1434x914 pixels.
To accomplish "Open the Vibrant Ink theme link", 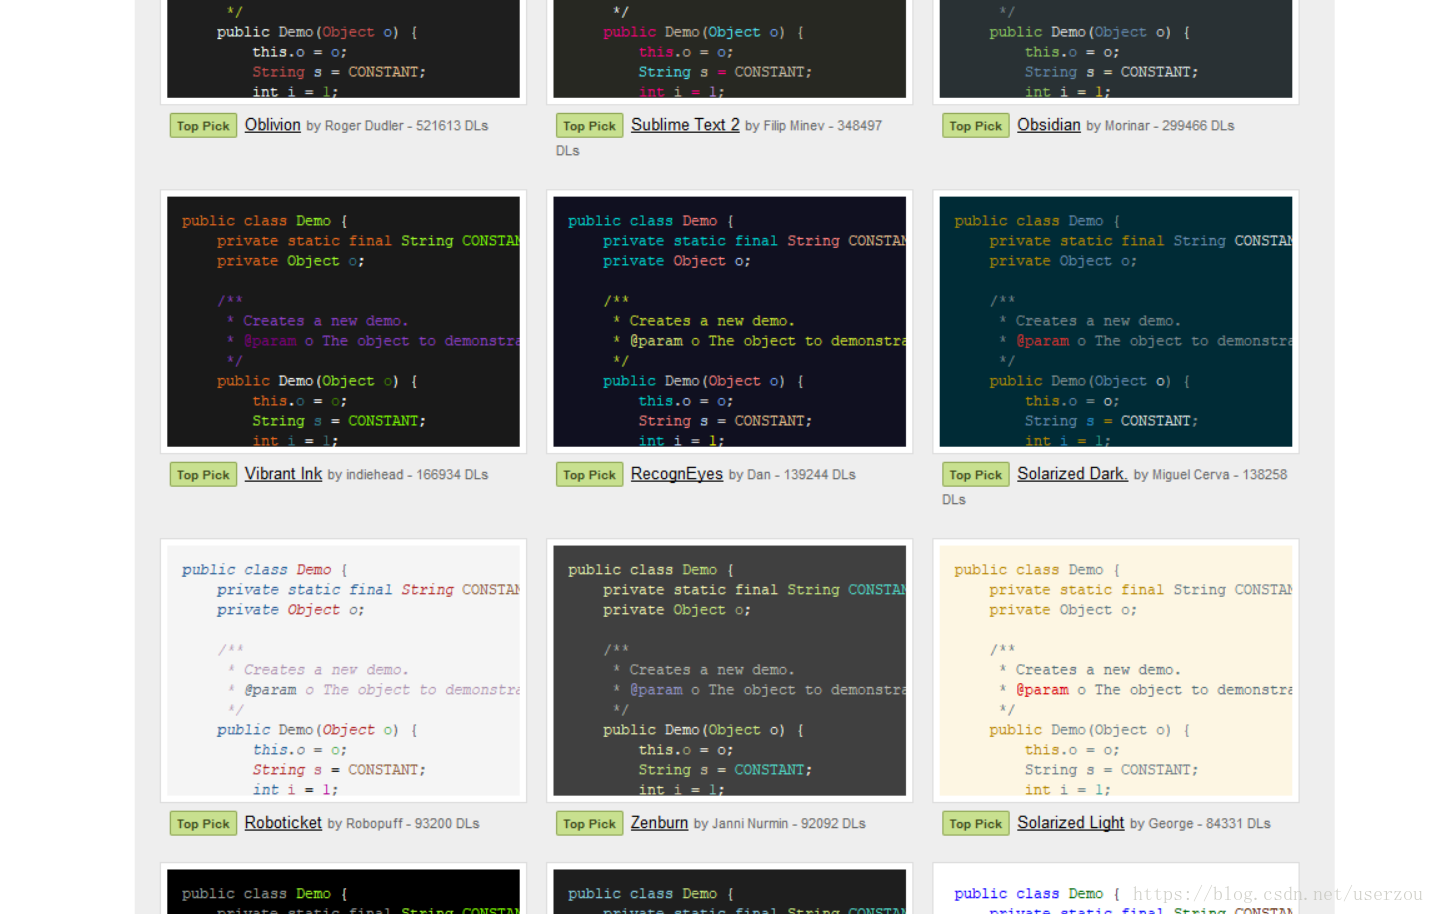I will (283, 474).
